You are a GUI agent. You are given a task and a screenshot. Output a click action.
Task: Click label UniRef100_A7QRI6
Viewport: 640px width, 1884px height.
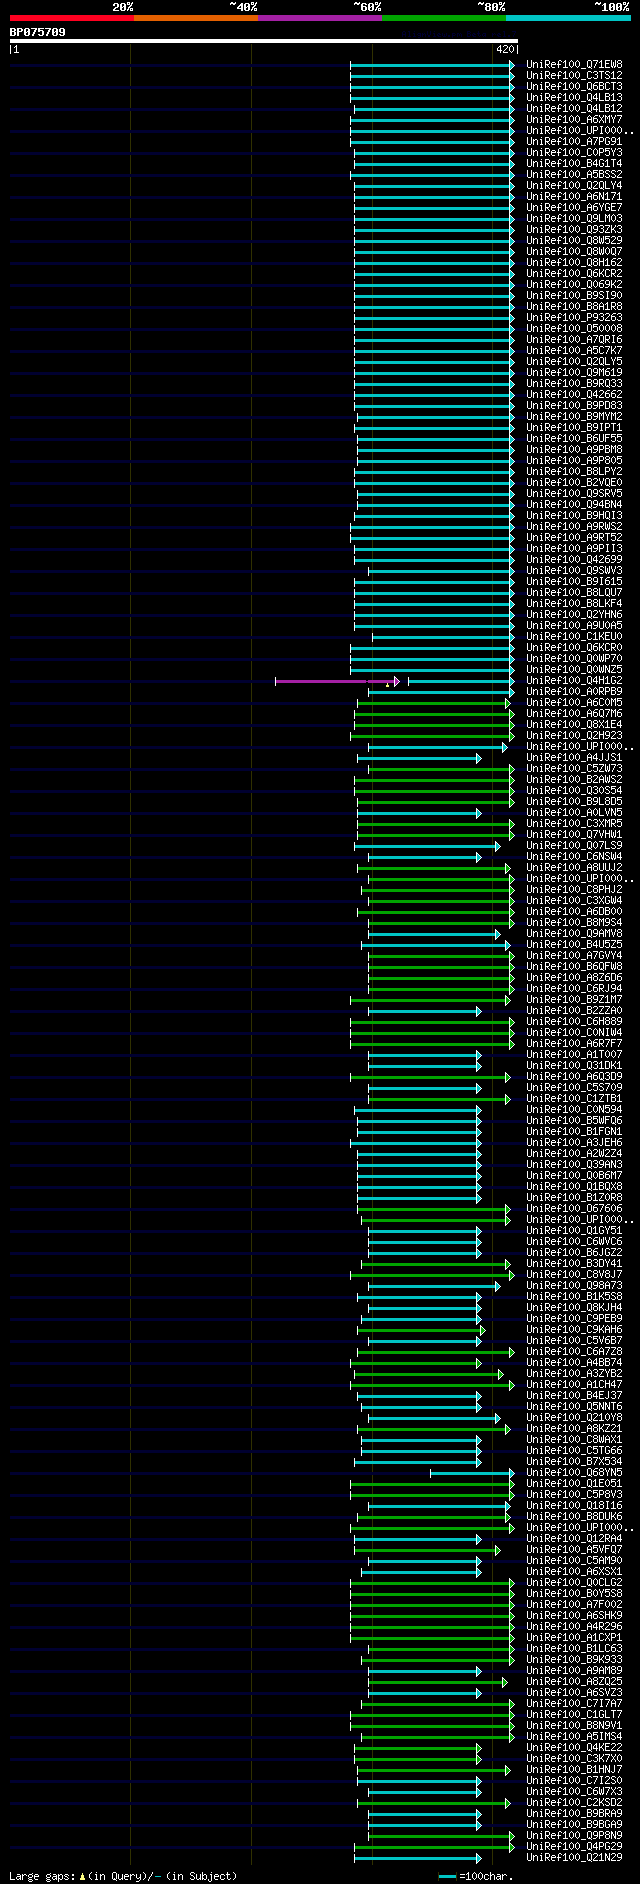coord(574,340)
